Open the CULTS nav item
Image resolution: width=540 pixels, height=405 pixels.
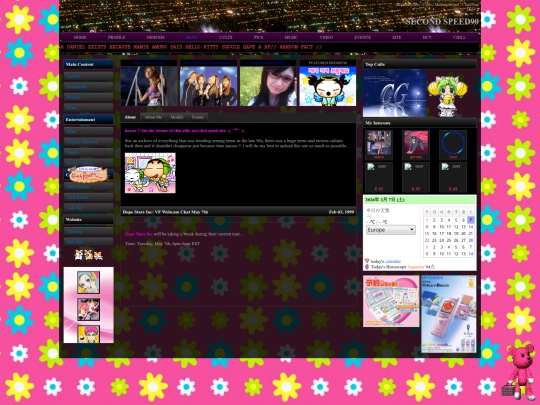tap(226, 37)
